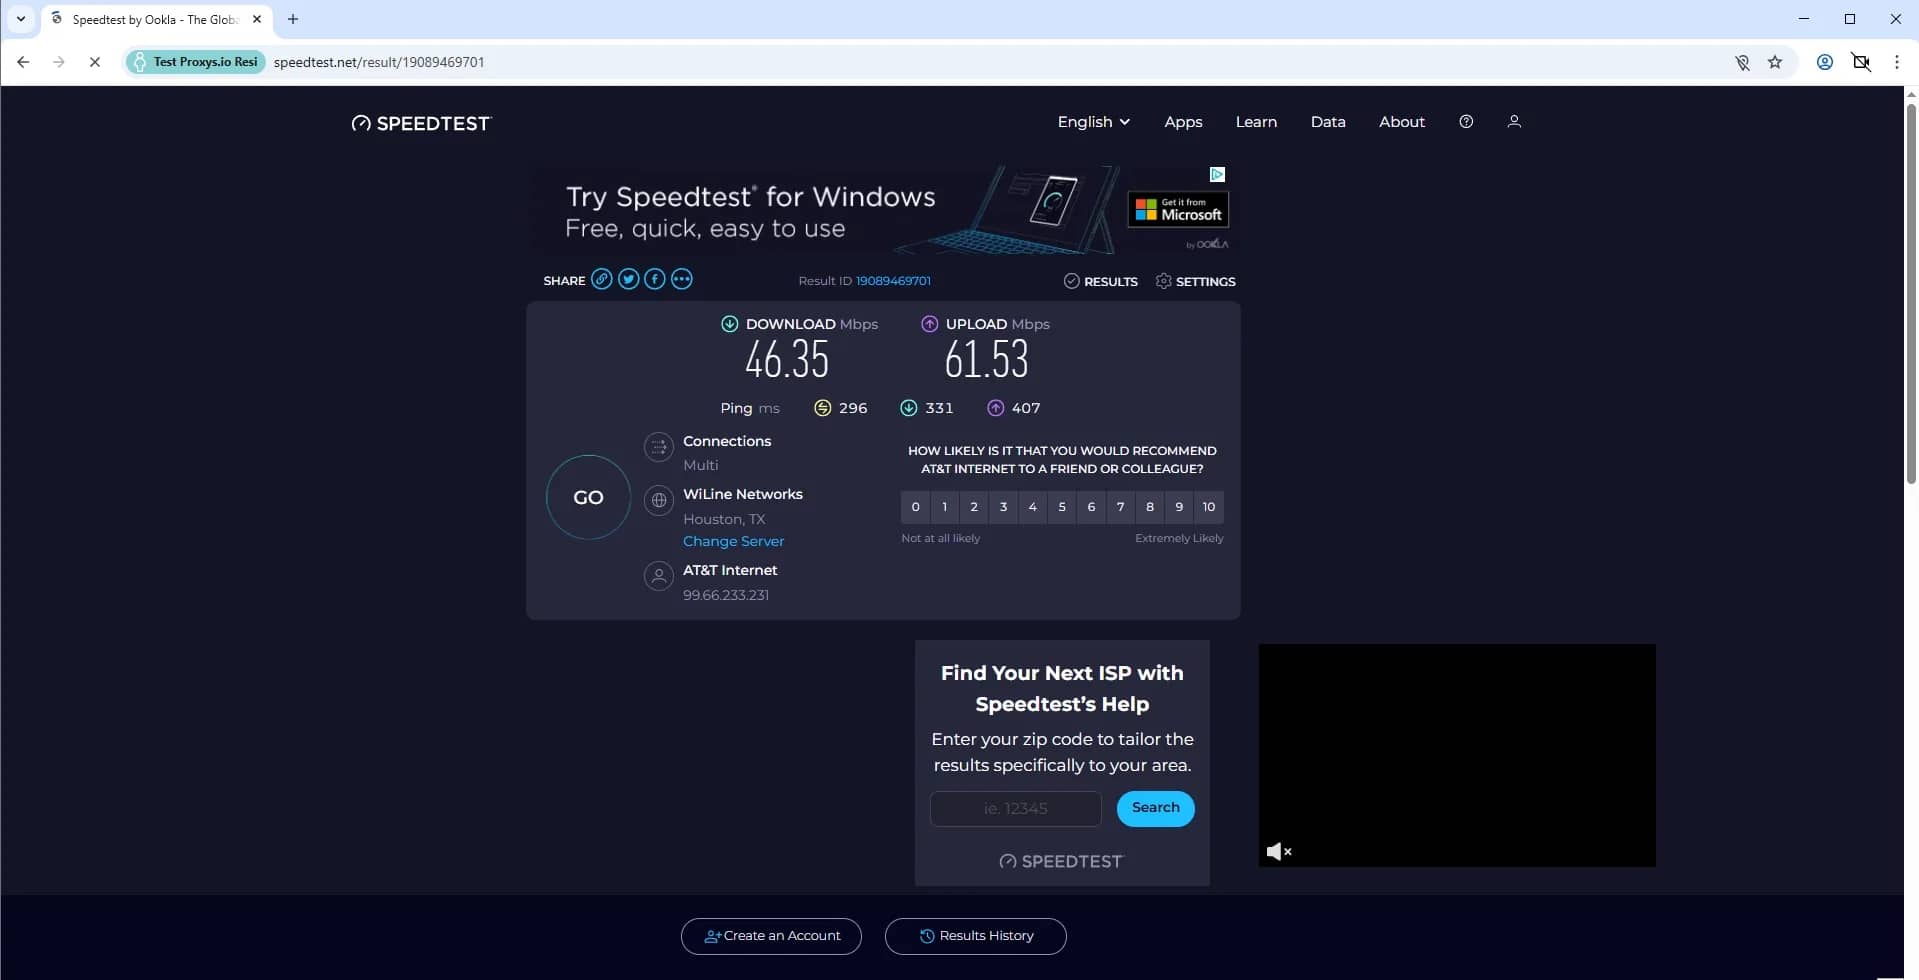
Task: Open Result ID 19089469701 link
Action: [x=893, y=281]
